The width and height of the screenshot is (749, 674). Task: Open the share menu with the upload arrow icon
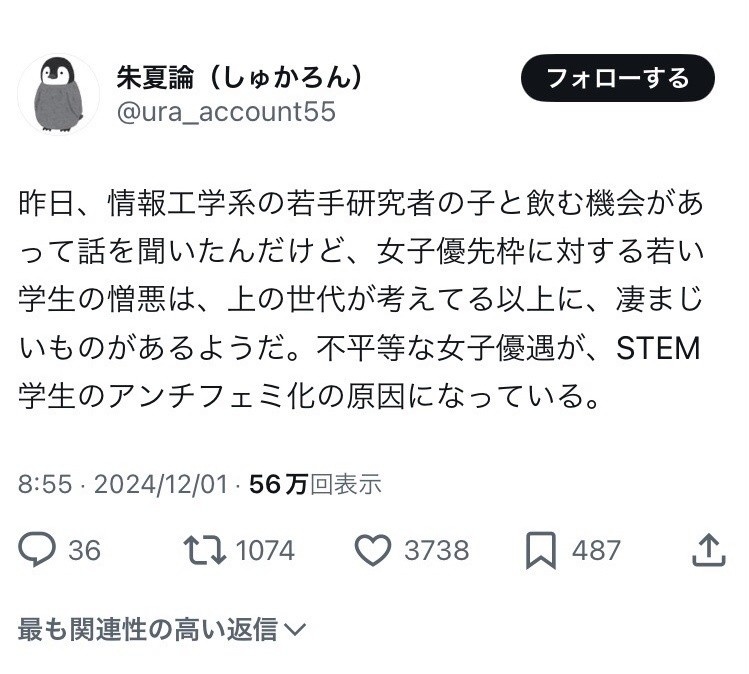click(707, 549)
